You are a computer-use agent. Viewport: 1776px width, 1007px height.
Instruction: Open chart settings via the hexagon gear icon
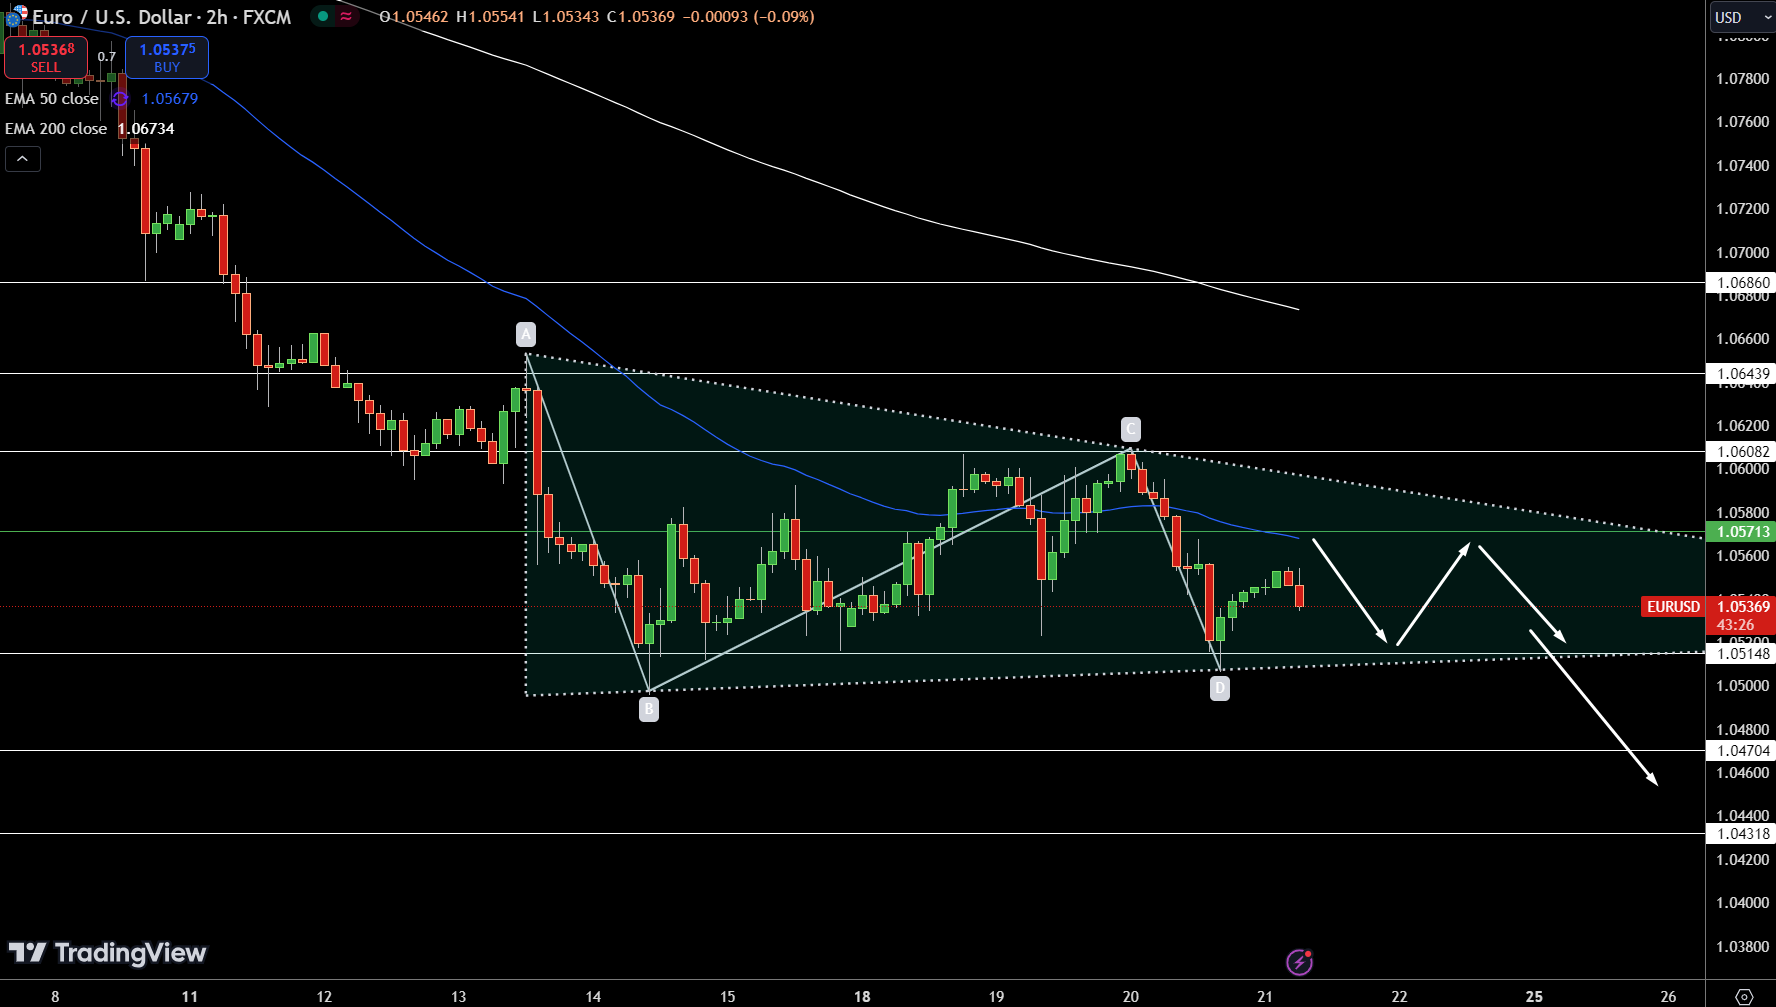(x=1744, y=996)
